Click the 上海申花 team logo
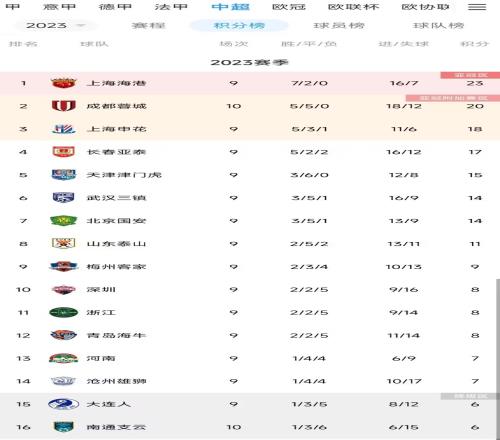Screen dimensions: 500x440 click(63, 129)
